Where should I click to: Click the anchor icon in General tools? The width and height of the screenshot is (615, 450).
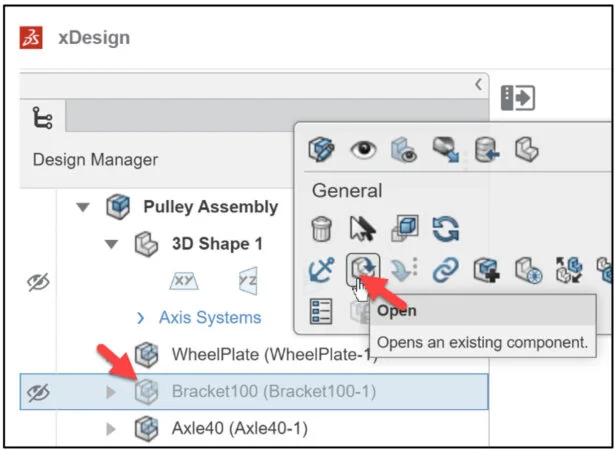click(321, 268)
